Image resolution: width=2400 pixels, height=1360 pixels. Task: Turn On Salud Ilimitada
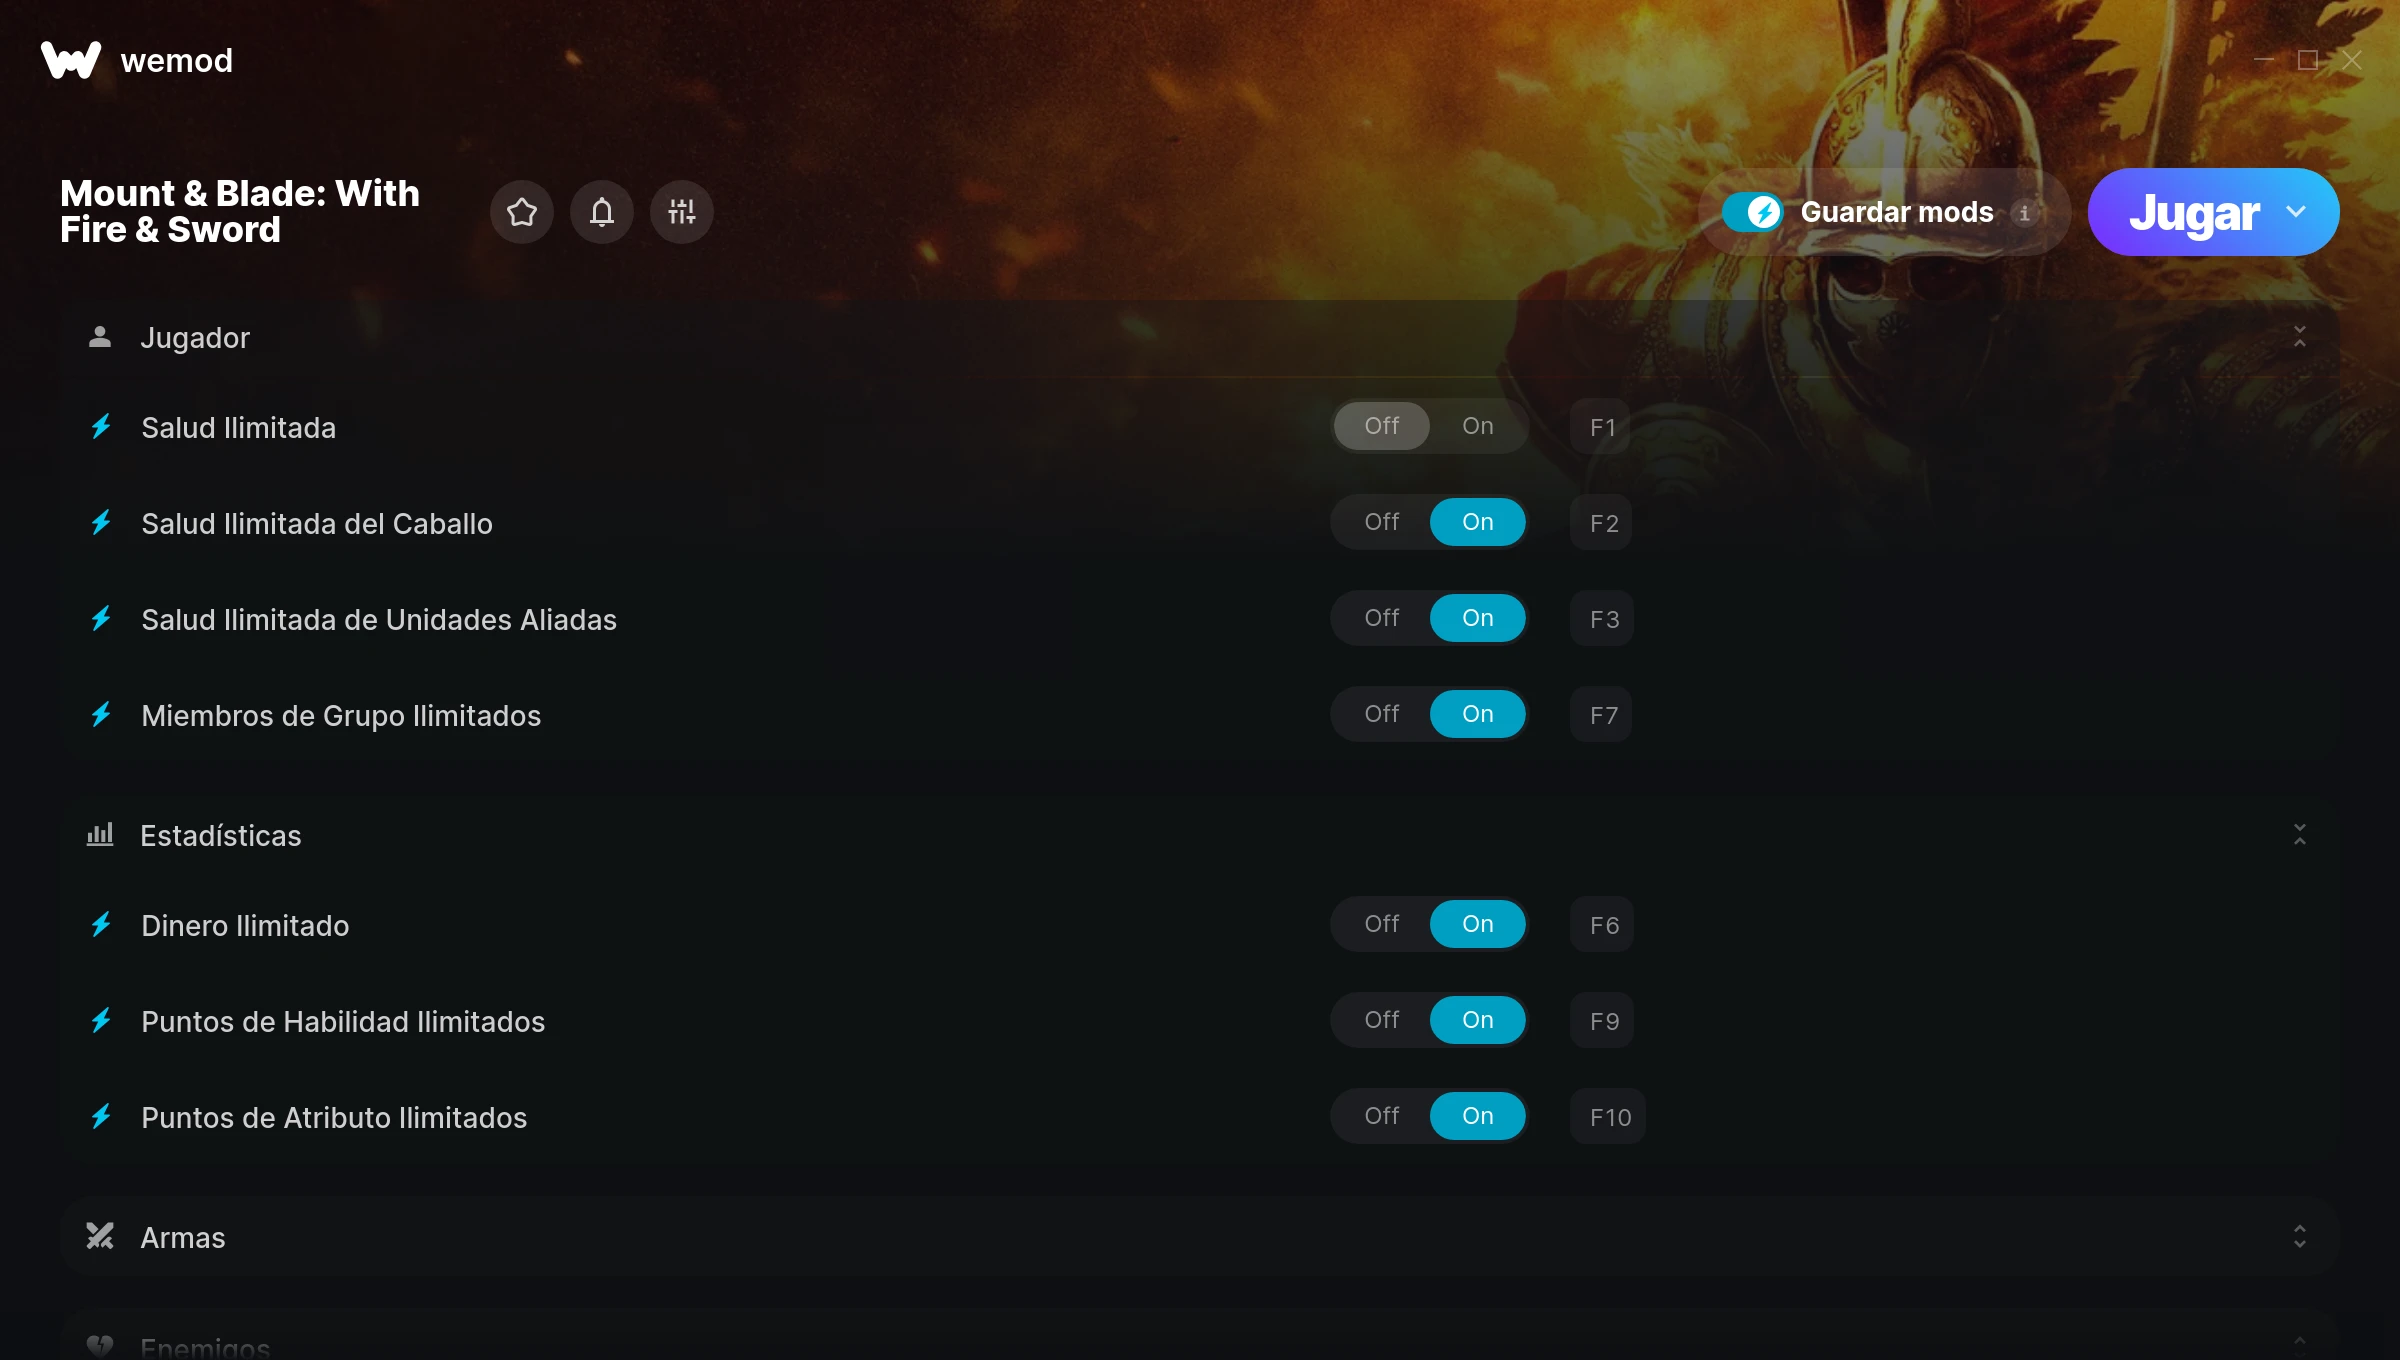click(1478, 426)
